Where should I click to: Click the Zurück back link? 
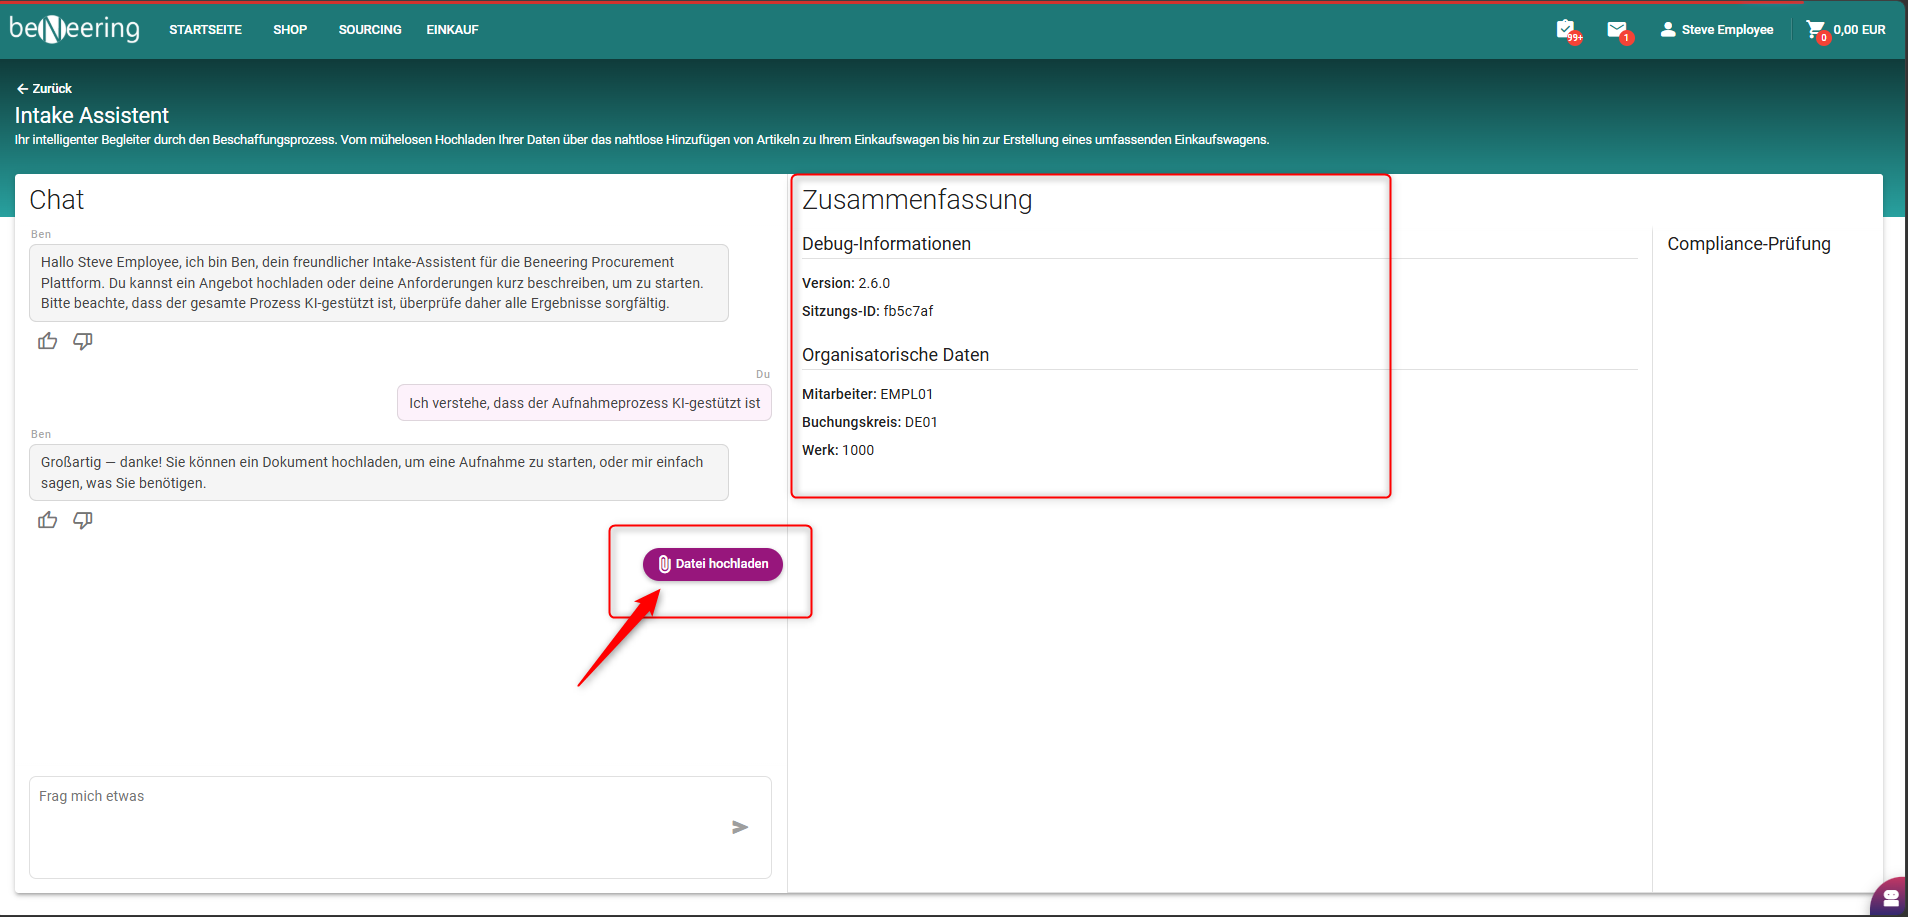pyautogui.click(x=44, y=88)
